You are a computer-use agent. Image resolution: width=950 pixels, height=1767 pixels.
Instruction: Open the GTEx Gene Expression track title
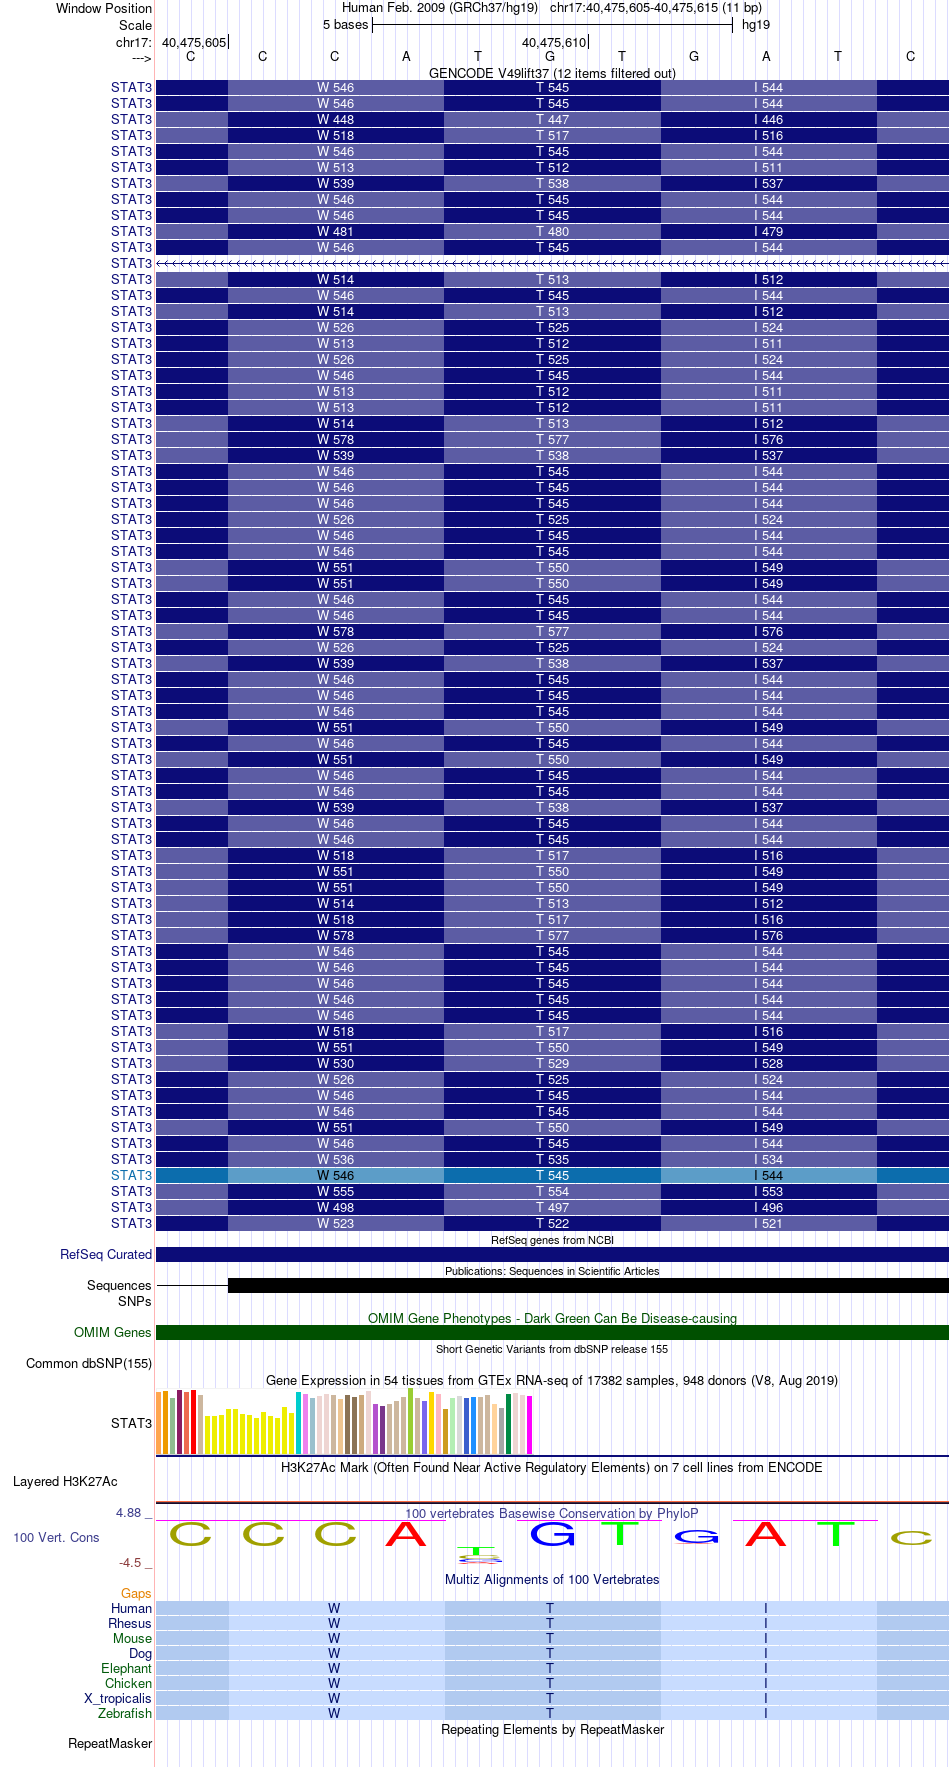click(x=552, y=1380)
